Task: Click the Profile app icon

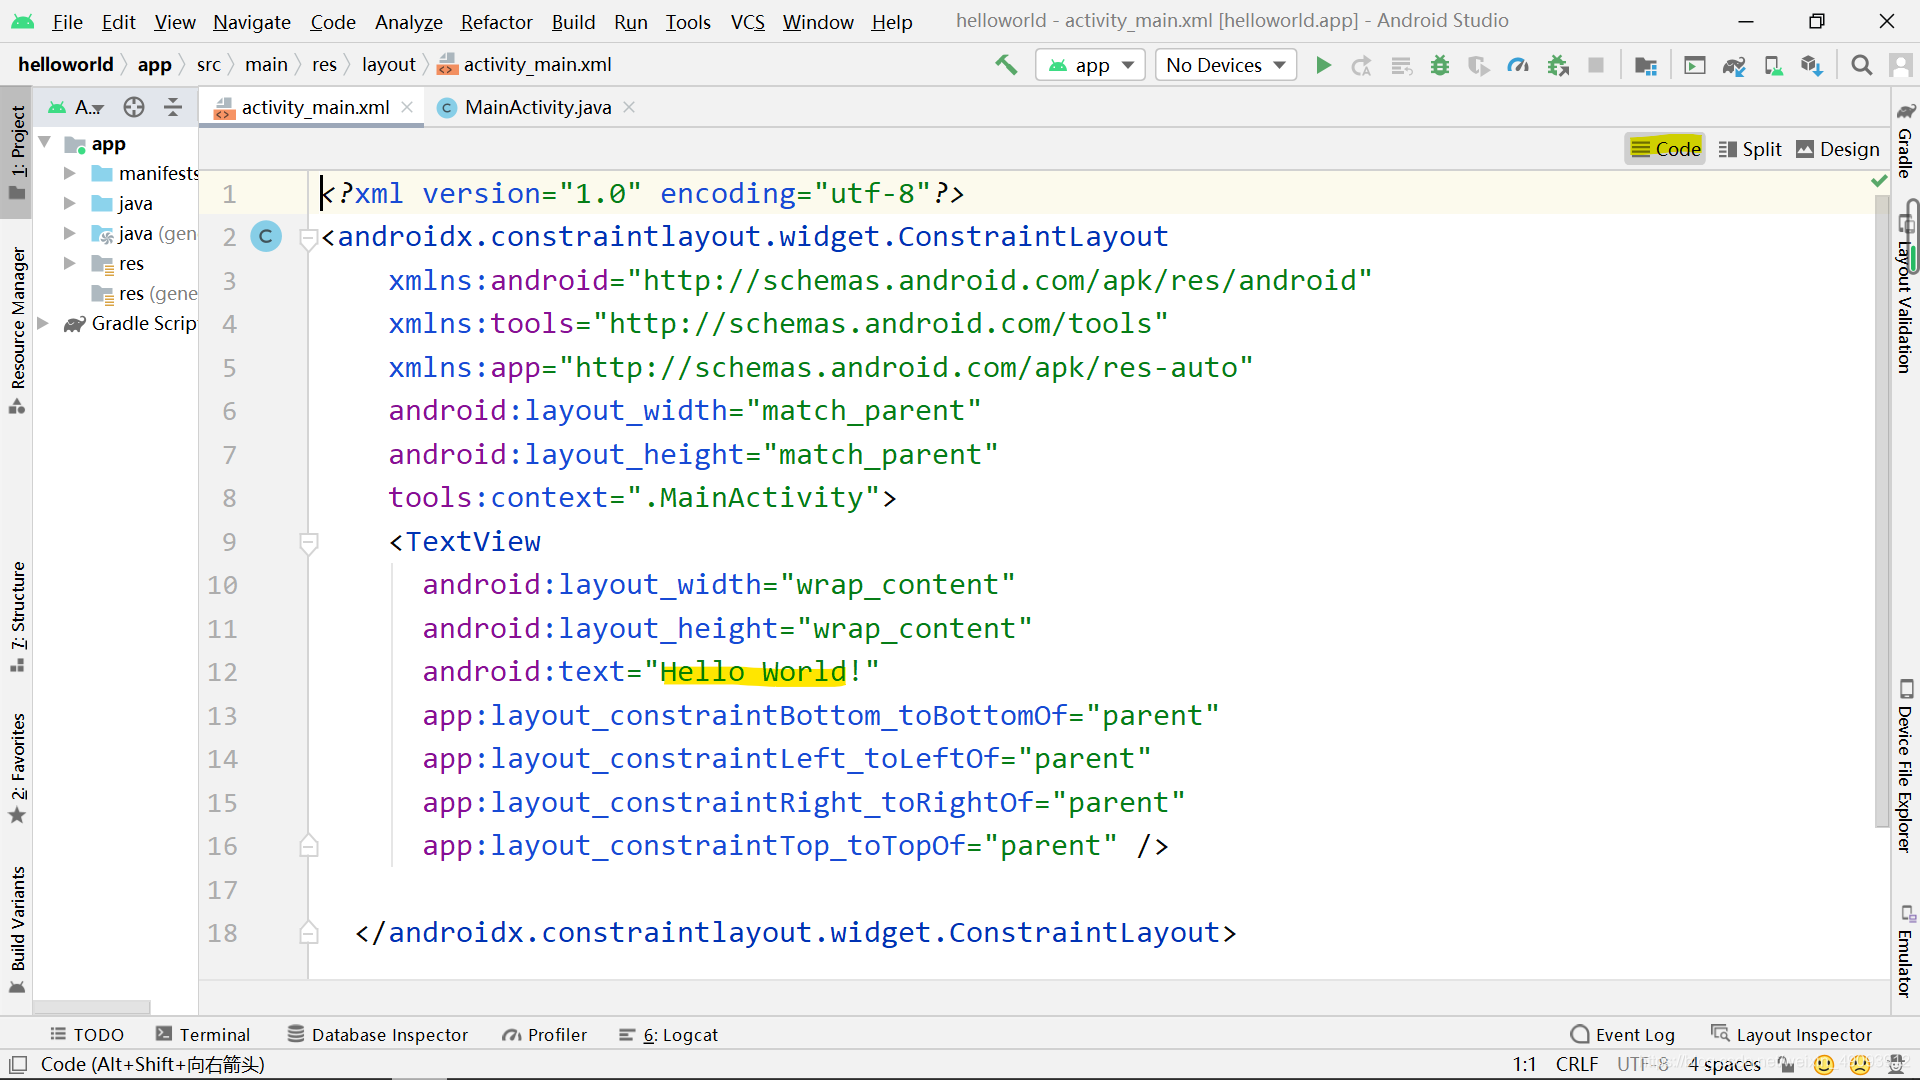Action: pyautogui.click(x=1516, y=65)
